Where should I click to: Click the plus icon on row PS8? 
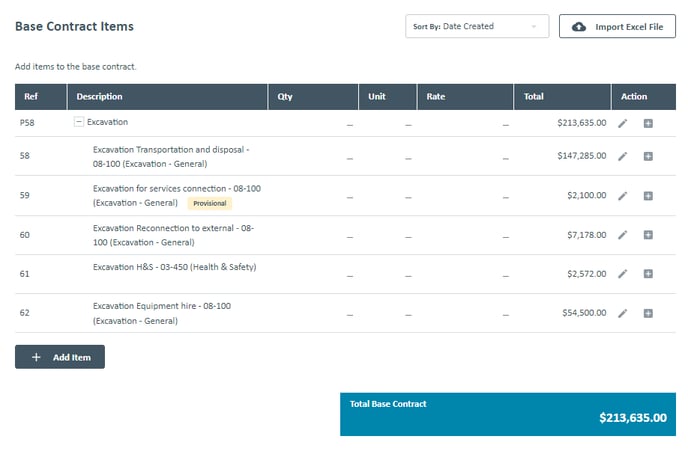point(648,124)
